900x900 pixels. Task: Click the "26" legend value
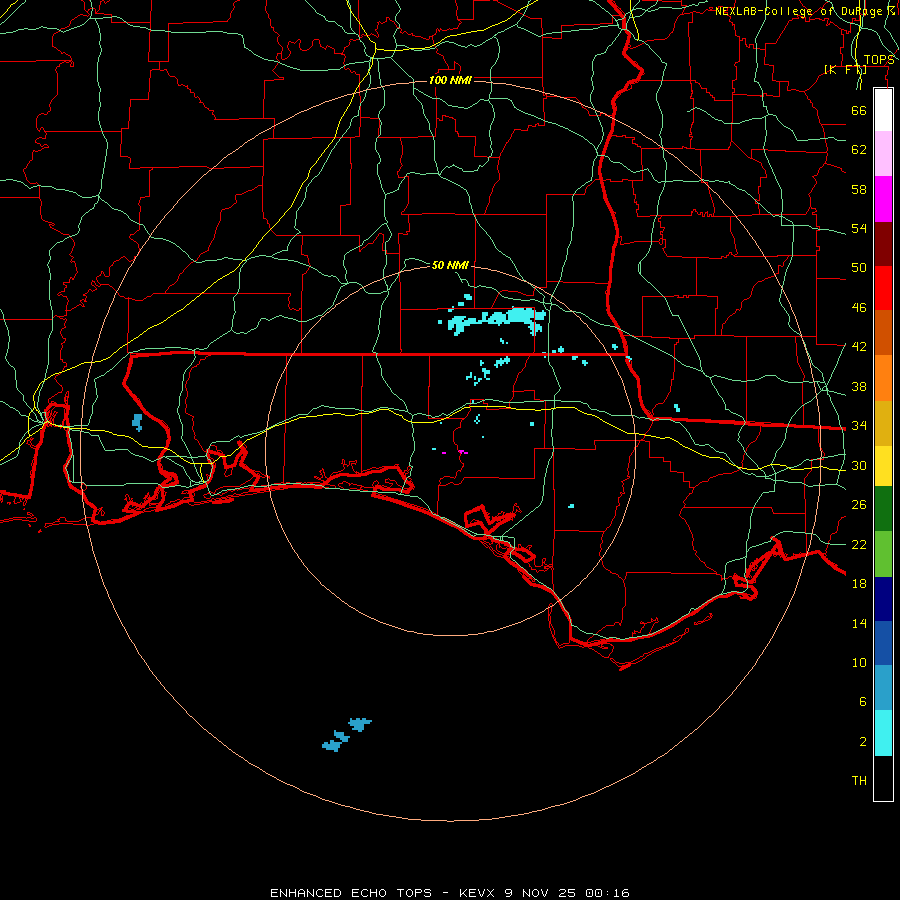859,505
